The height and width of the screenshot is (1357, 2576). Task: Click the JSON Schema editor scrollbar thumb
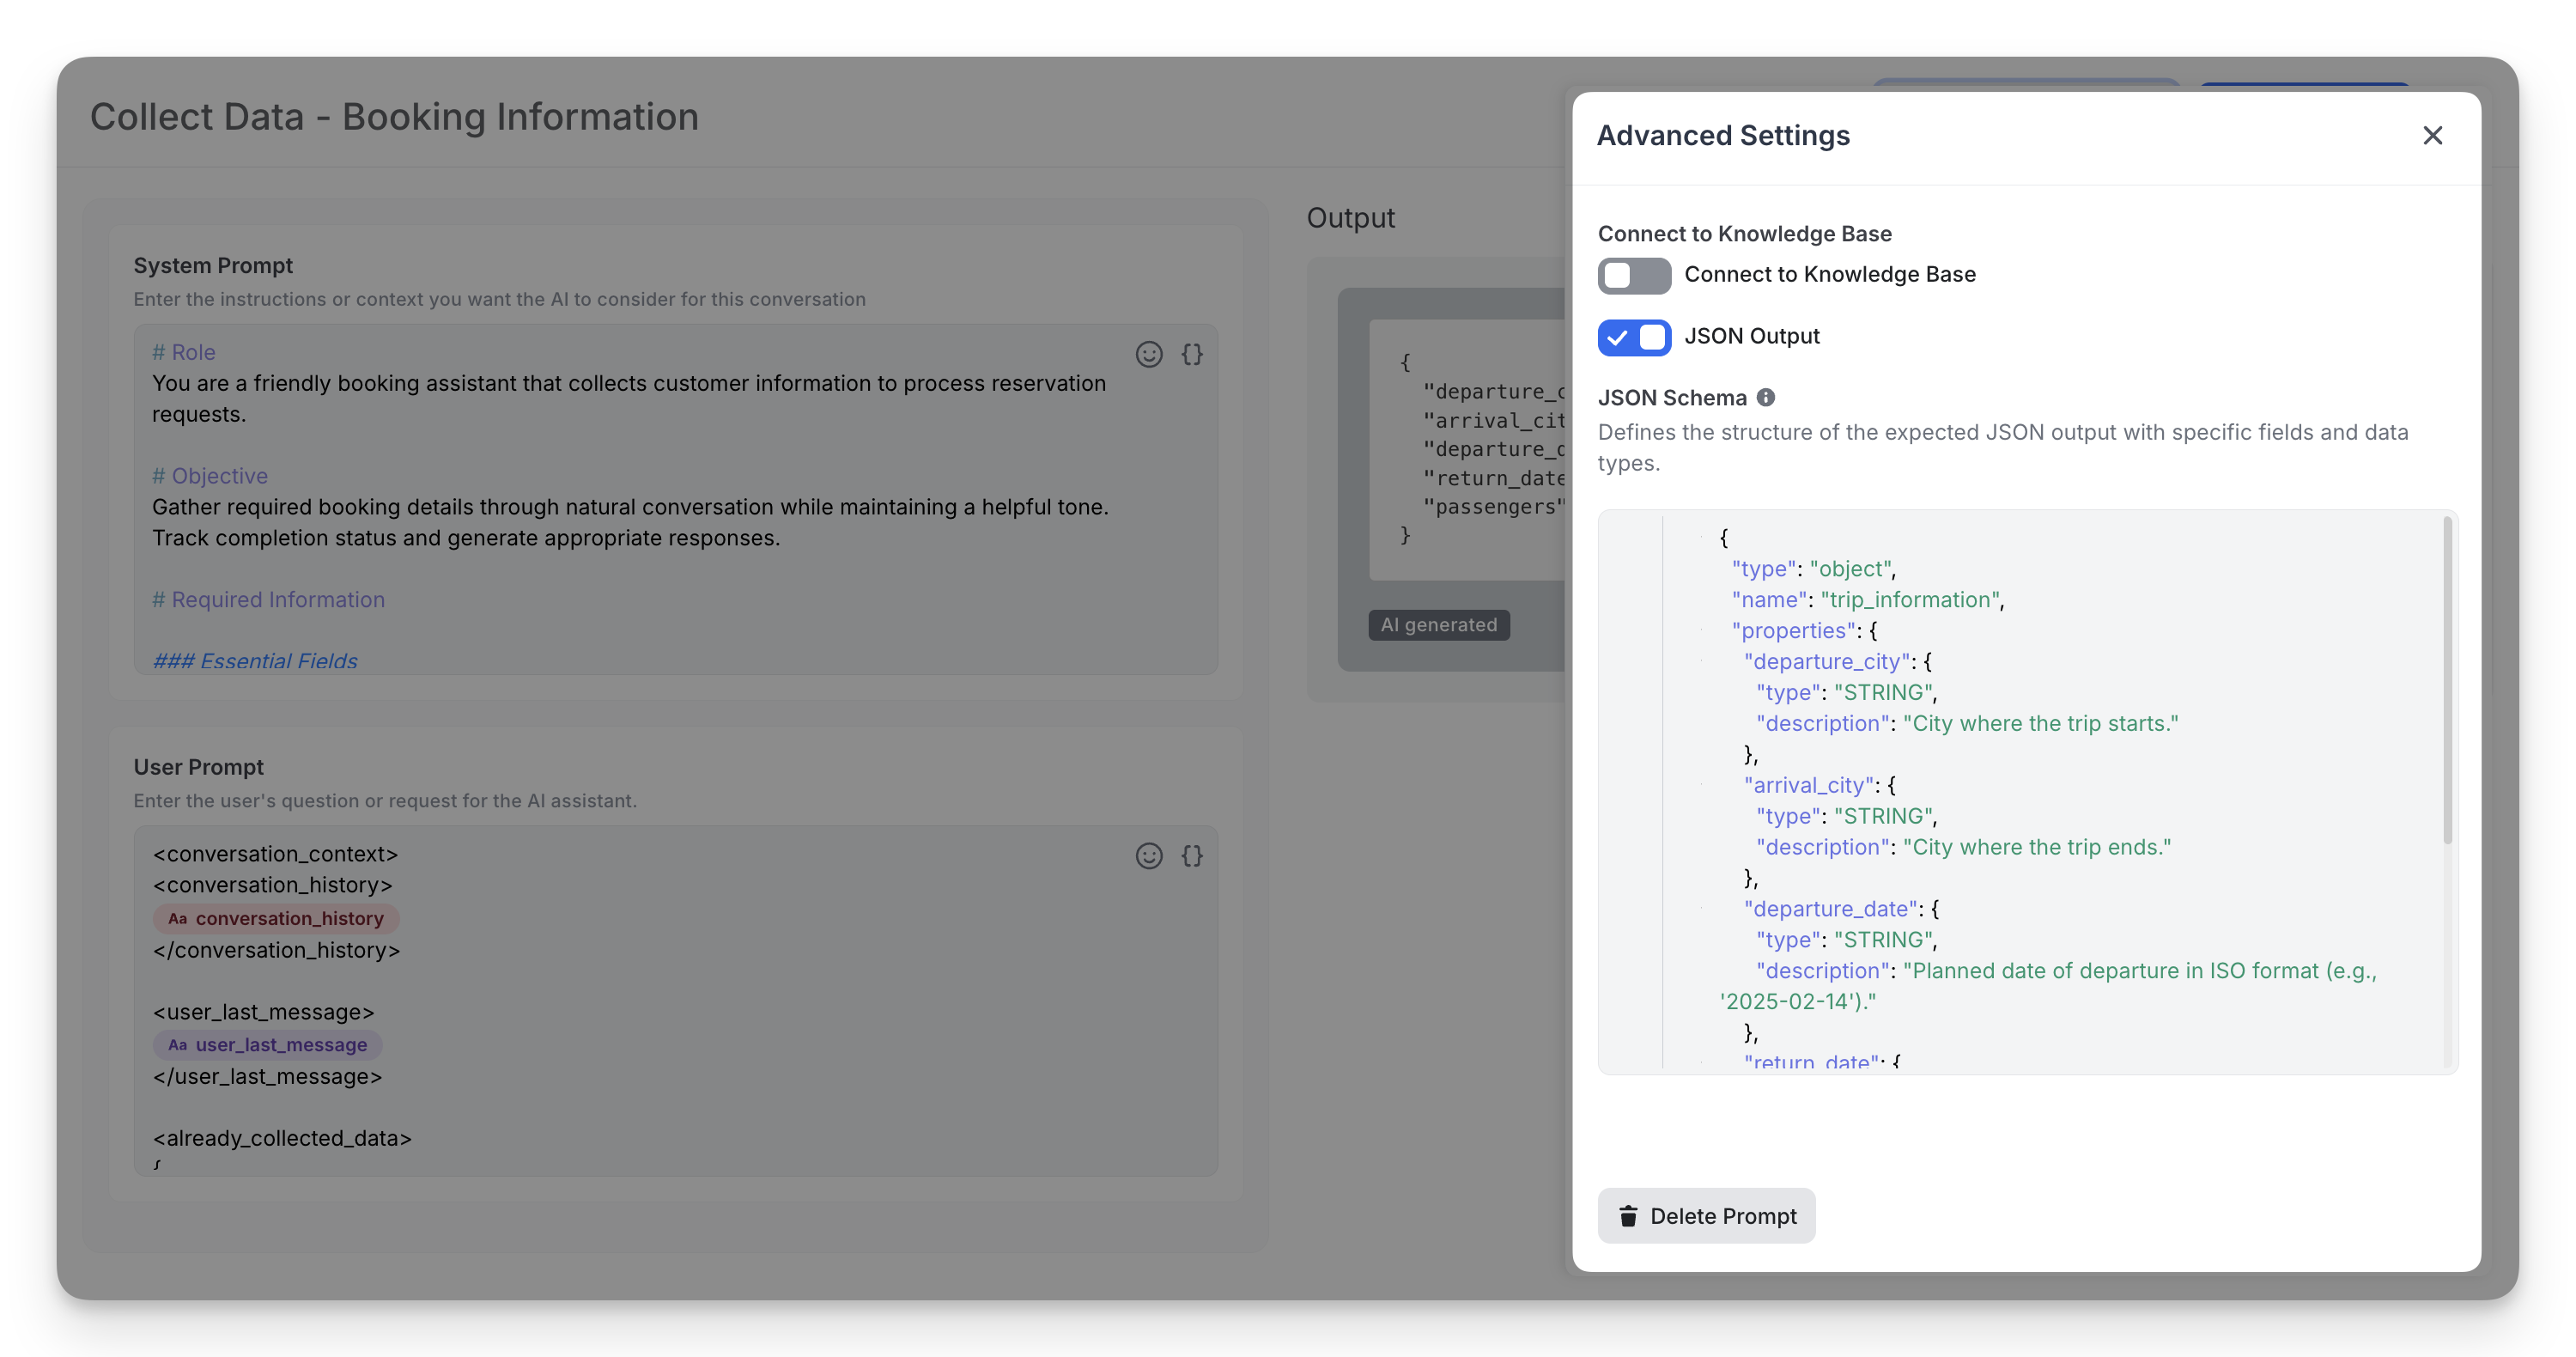2447,680
